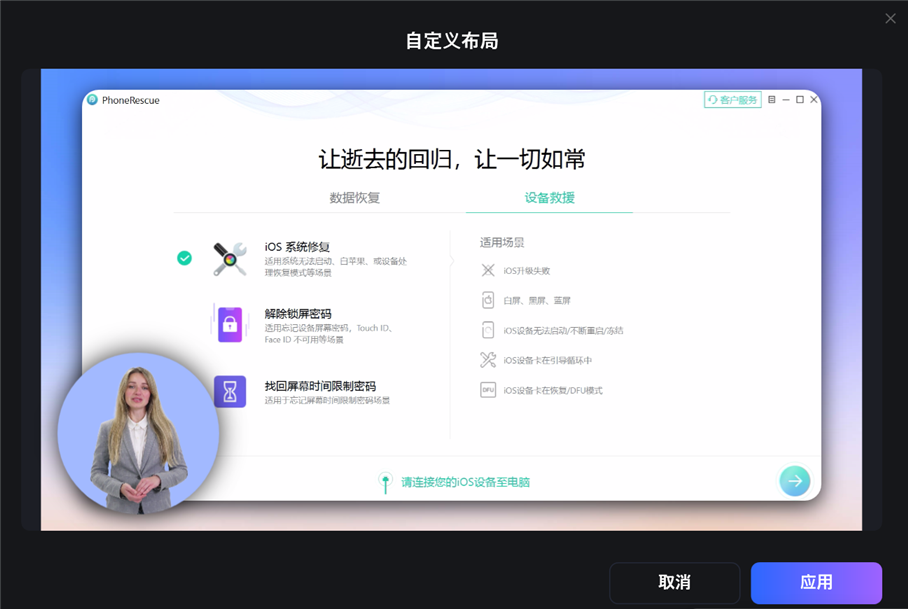The image size is (908, 609).
Task: Toggle the iOS 系统修复 green checkmark
Action: tap(184, 258)
